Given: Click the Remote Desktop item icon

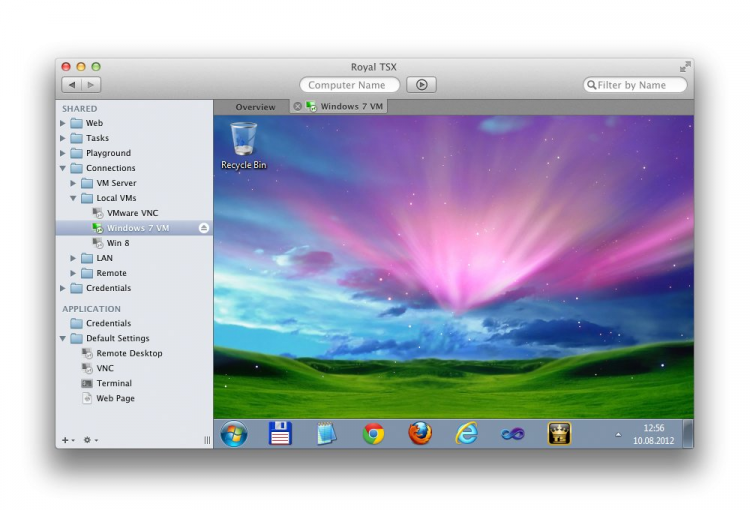Looking at the screenshot, I should point(87,354).
